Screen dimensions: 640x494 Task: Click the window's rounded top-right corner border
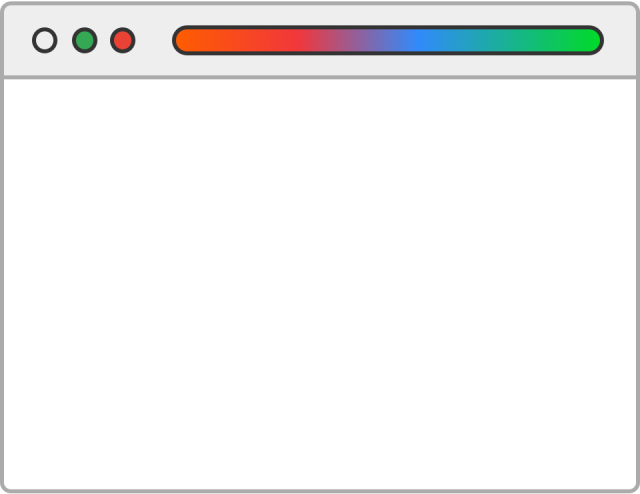(x=635, y=6)
